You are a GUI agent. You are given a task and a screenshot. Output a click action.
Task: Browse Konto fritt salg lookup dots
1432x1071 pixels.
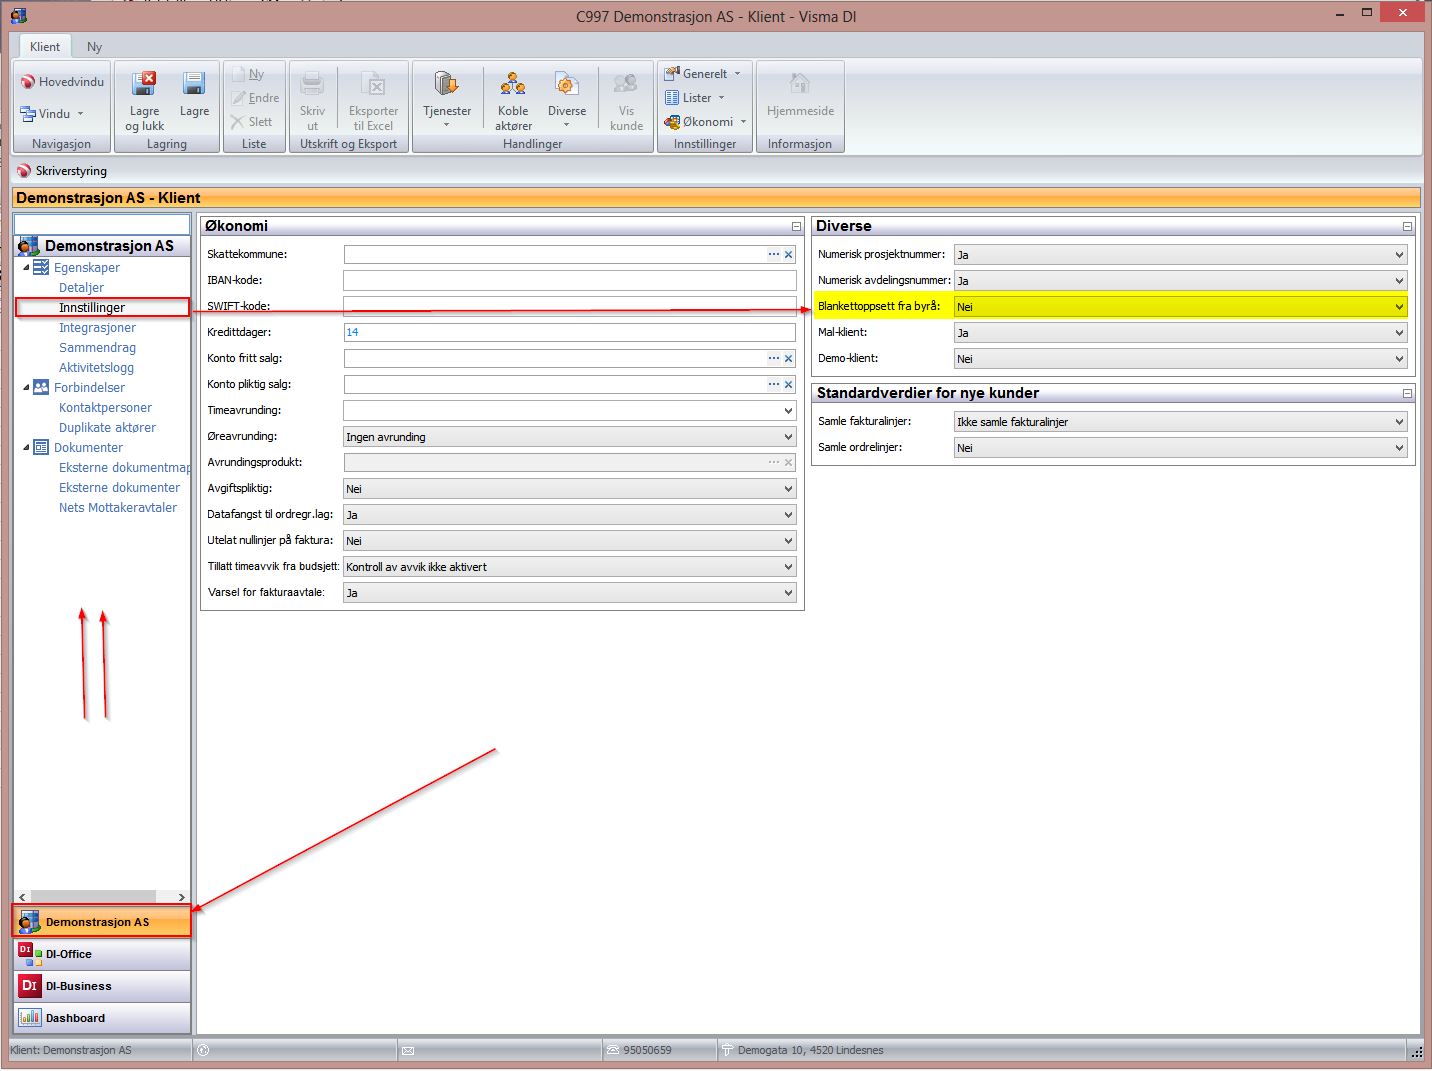[x=773, y=358]
